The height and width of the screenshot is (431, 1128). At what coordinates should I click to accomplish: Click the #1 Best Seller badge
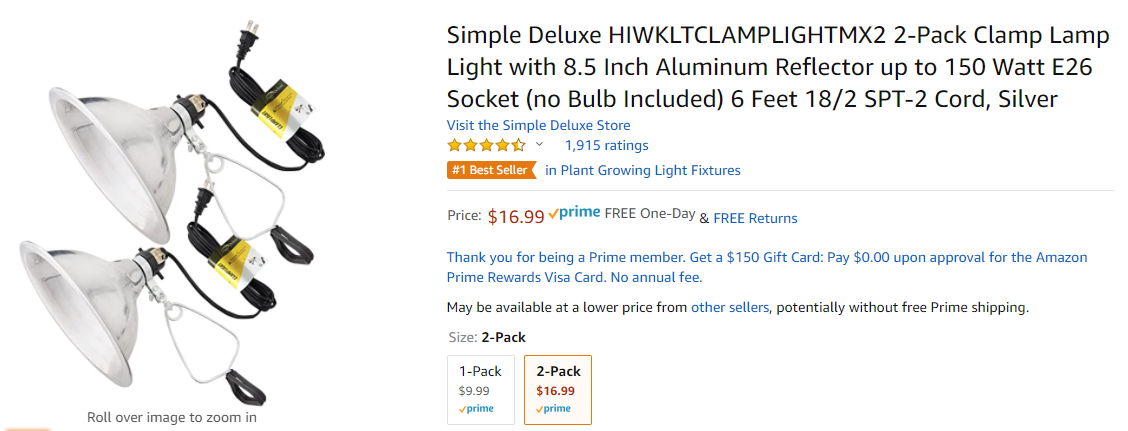pyautogui.click(x=492, y=171)
